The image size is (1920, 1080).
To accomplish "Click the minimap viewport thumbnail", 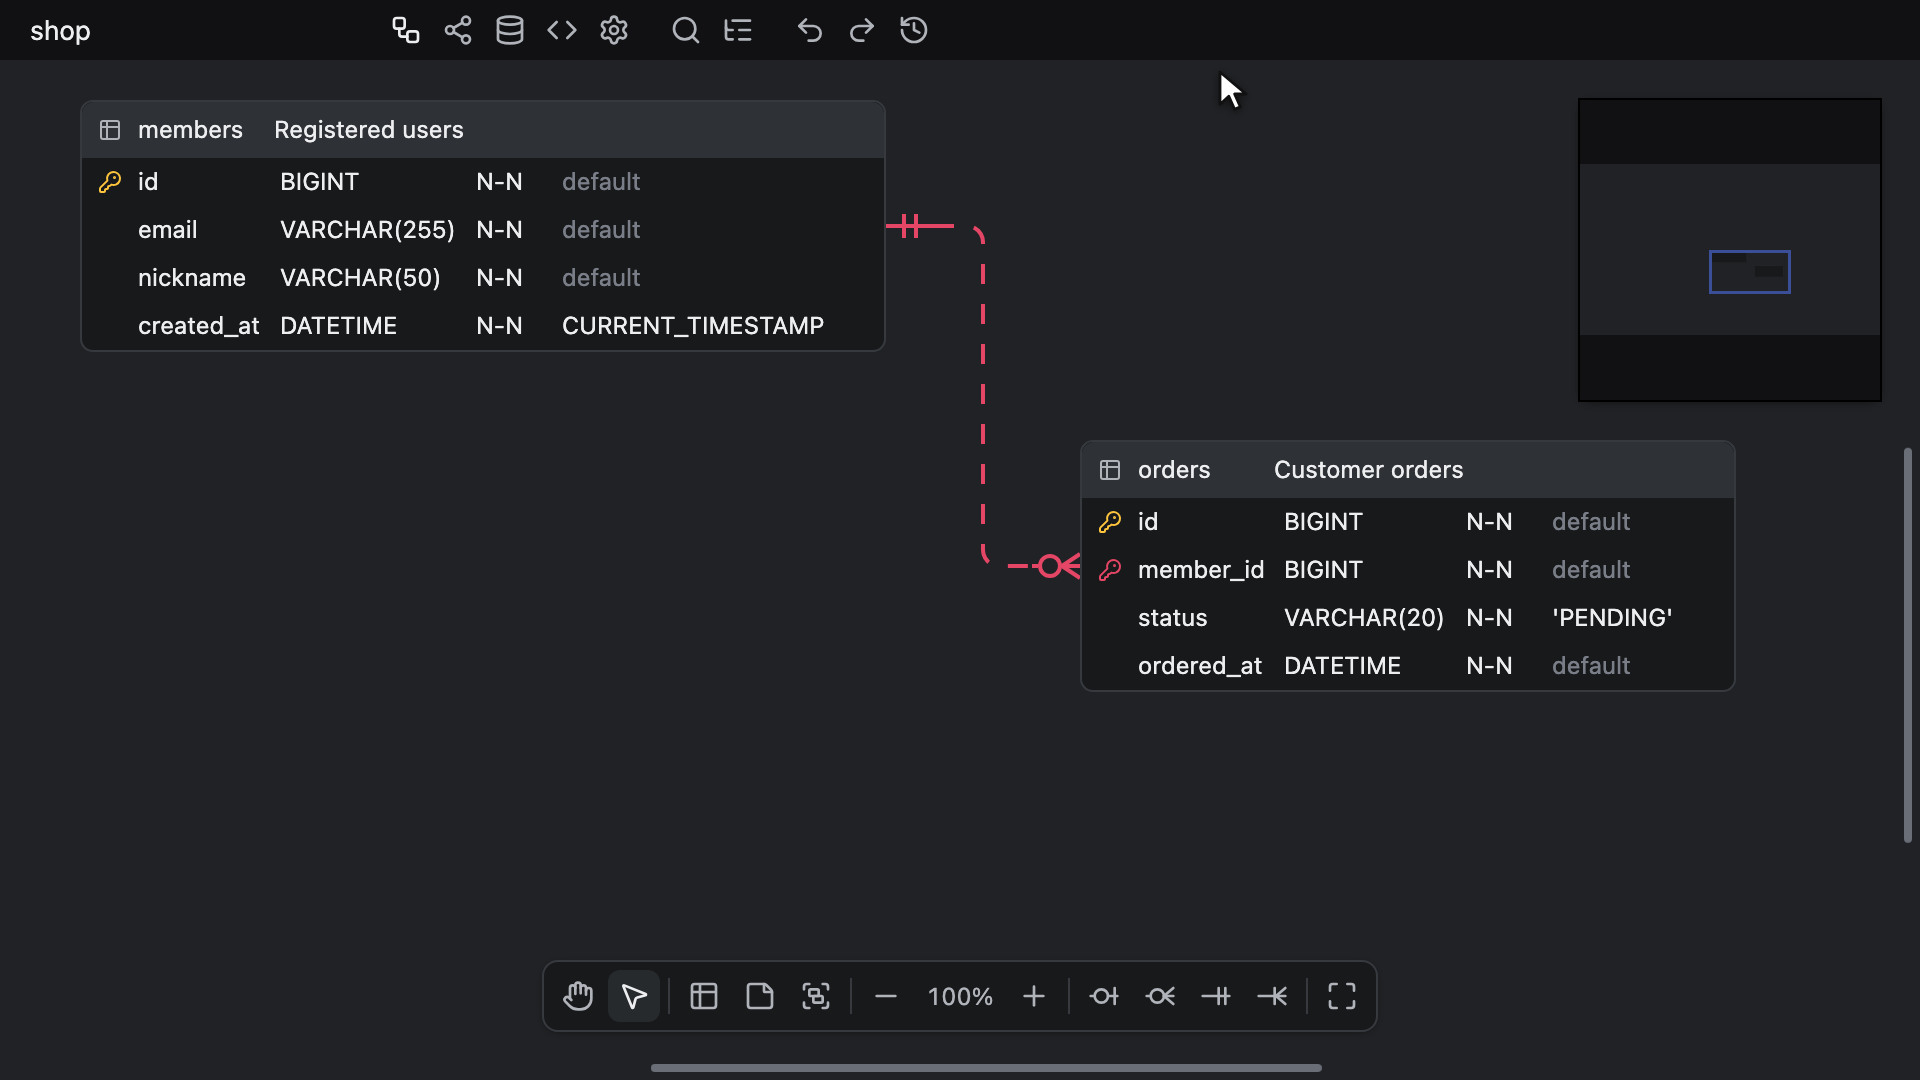I will [1750, 272].
